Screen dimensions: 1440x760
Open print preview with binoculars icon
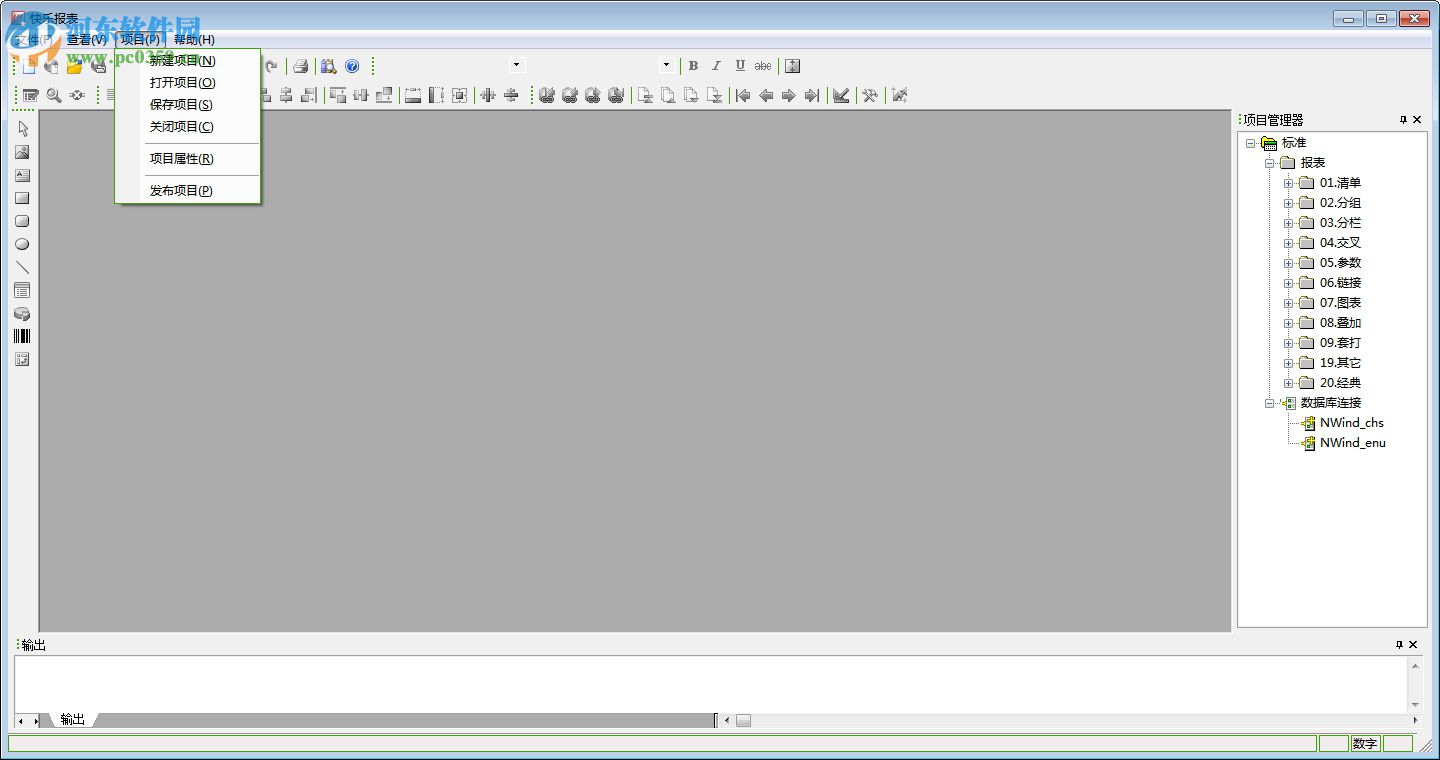point(328,66)
